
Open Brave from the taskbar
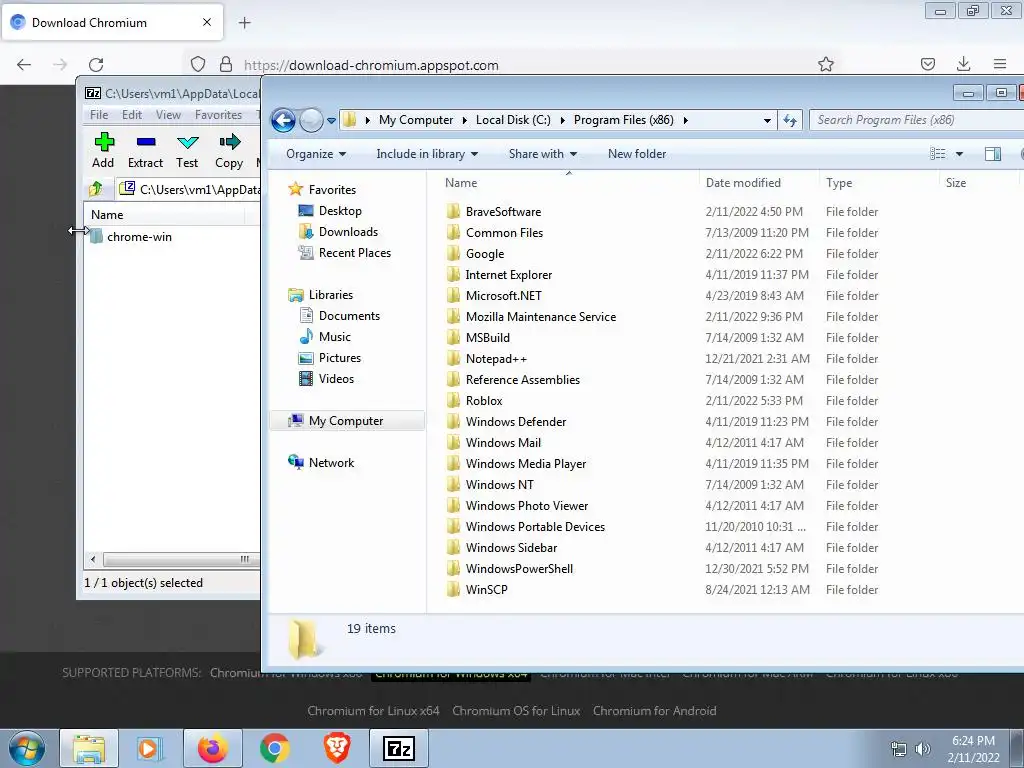(x=337, y=748)
